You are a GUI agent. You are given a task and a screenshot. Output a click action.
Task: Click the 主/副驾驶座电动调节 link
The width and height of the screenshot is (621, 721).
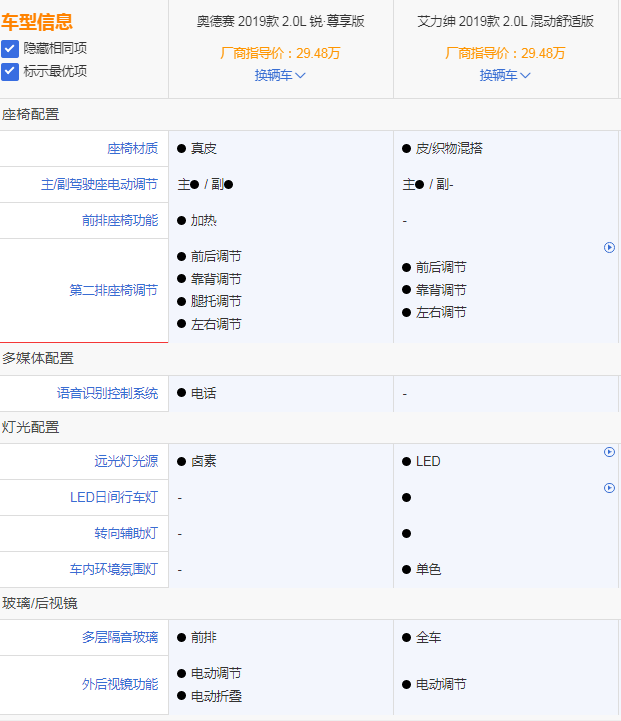(99, 184)
